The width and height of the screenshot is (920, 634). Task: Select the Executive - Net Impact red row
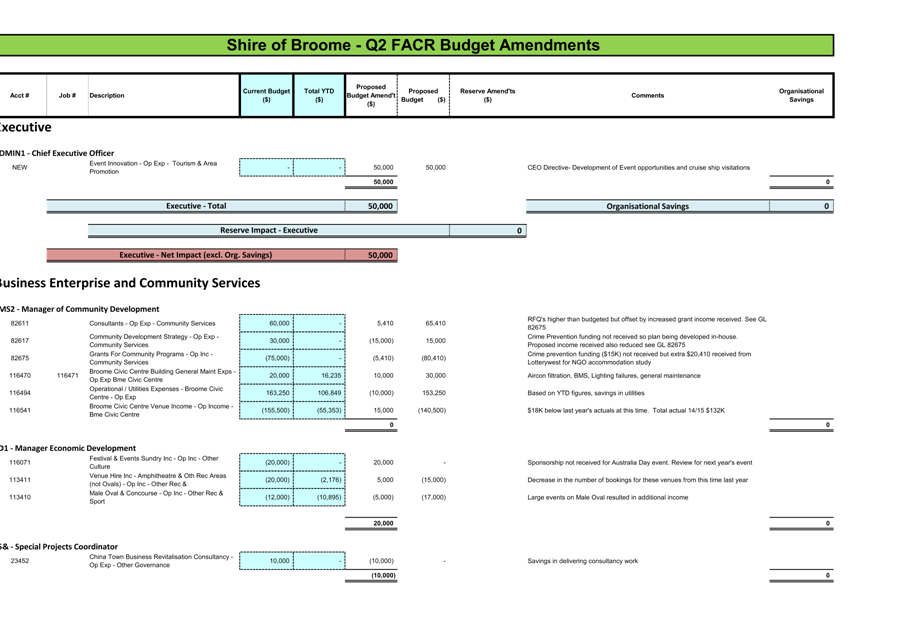click(195, 255)
